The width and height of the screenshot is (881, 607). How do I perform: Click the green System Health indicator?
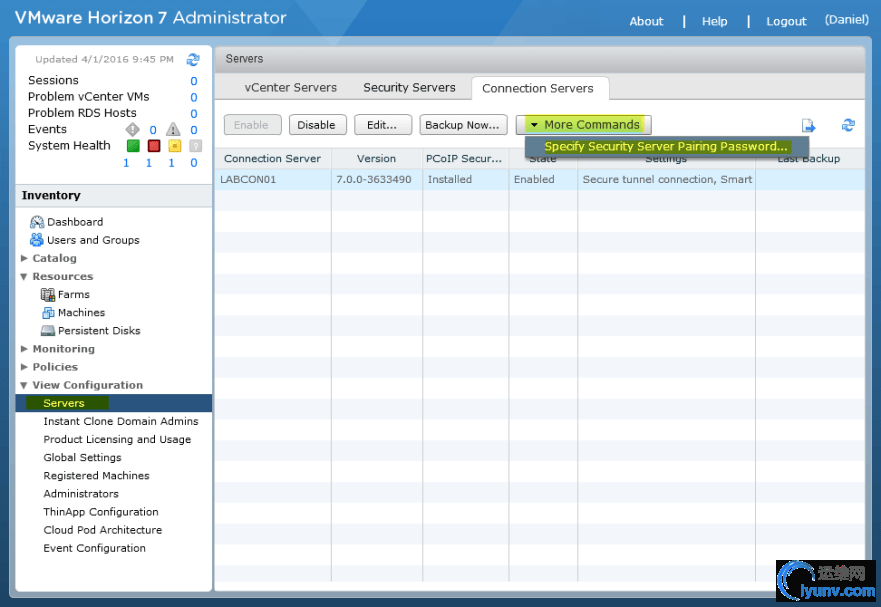(x=133, y=146)
